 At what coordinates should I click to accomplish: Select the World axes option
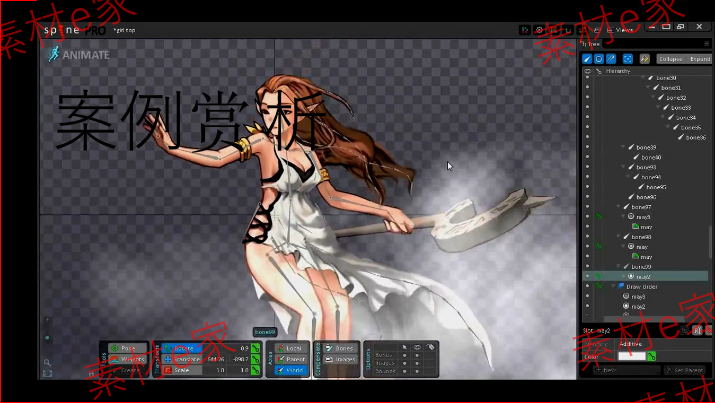point(291,370)
